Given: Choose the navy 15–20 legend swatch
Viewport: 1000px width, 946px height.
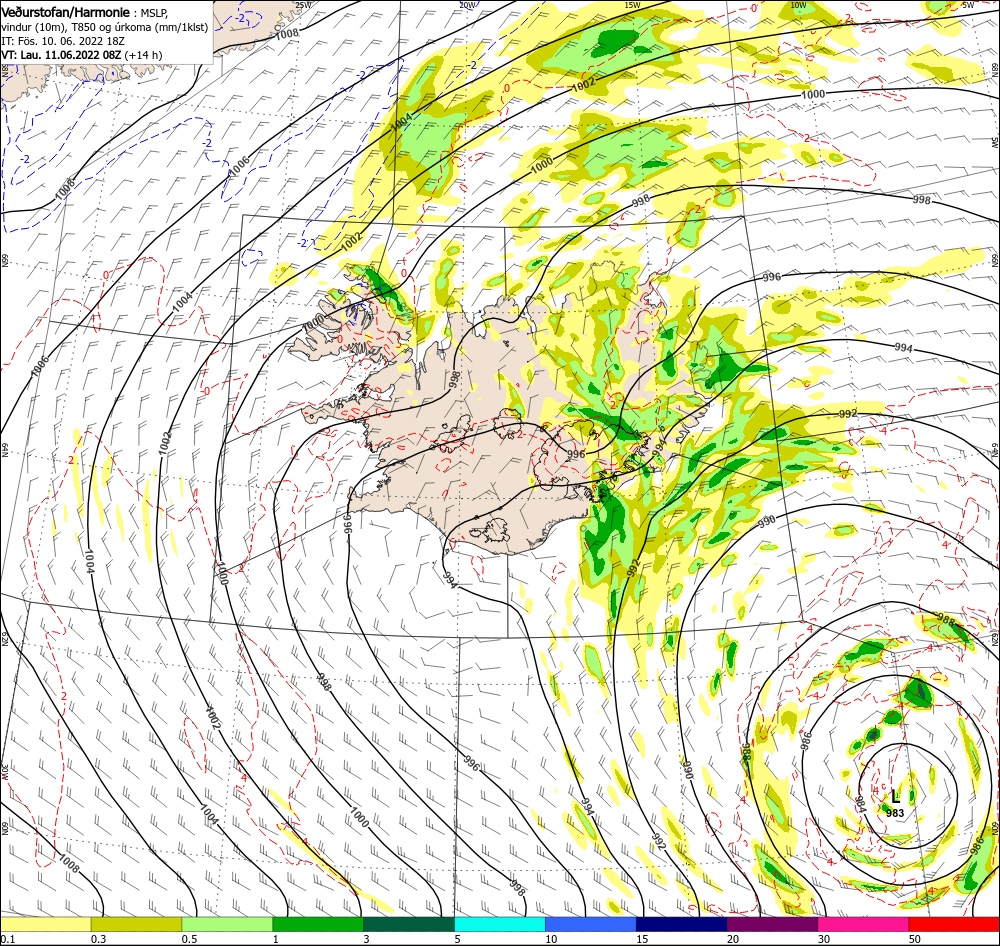Looking at the screenshot, I should click(682, 925).
